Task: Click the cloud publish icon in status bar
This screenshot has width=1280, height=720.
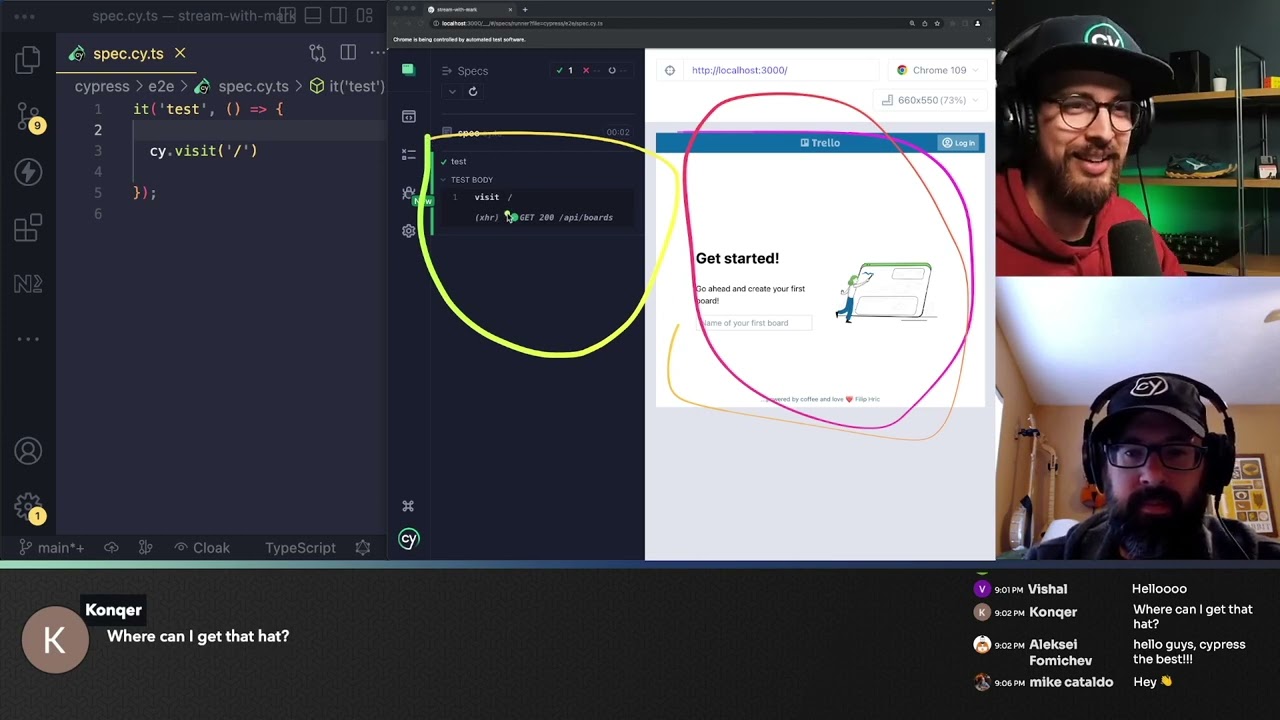Action: (111, 547)
